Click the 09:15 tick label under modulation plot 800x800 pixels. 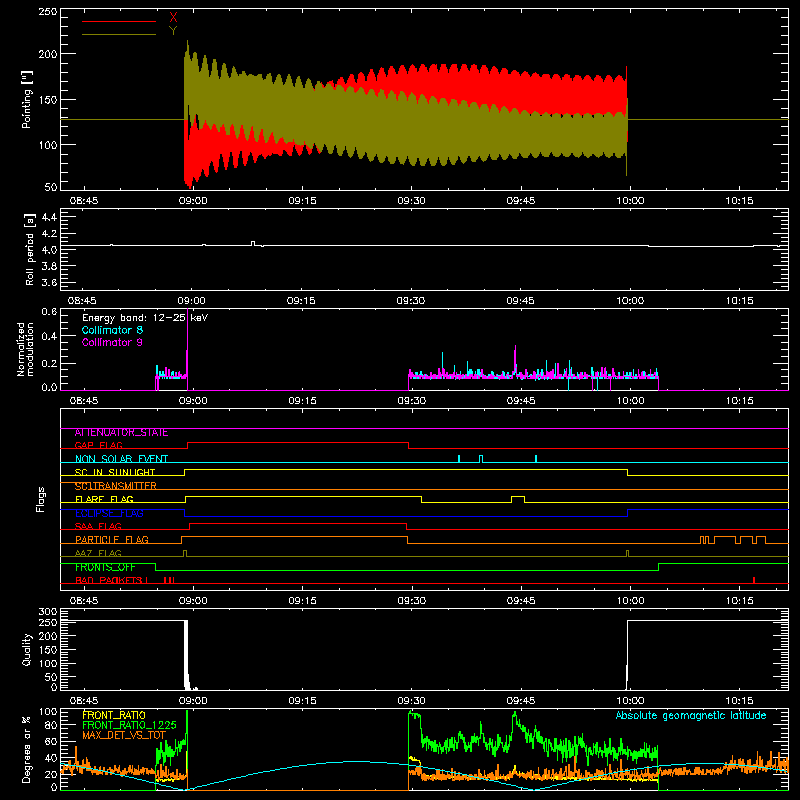pyautogui.click(x=302, y=401)
